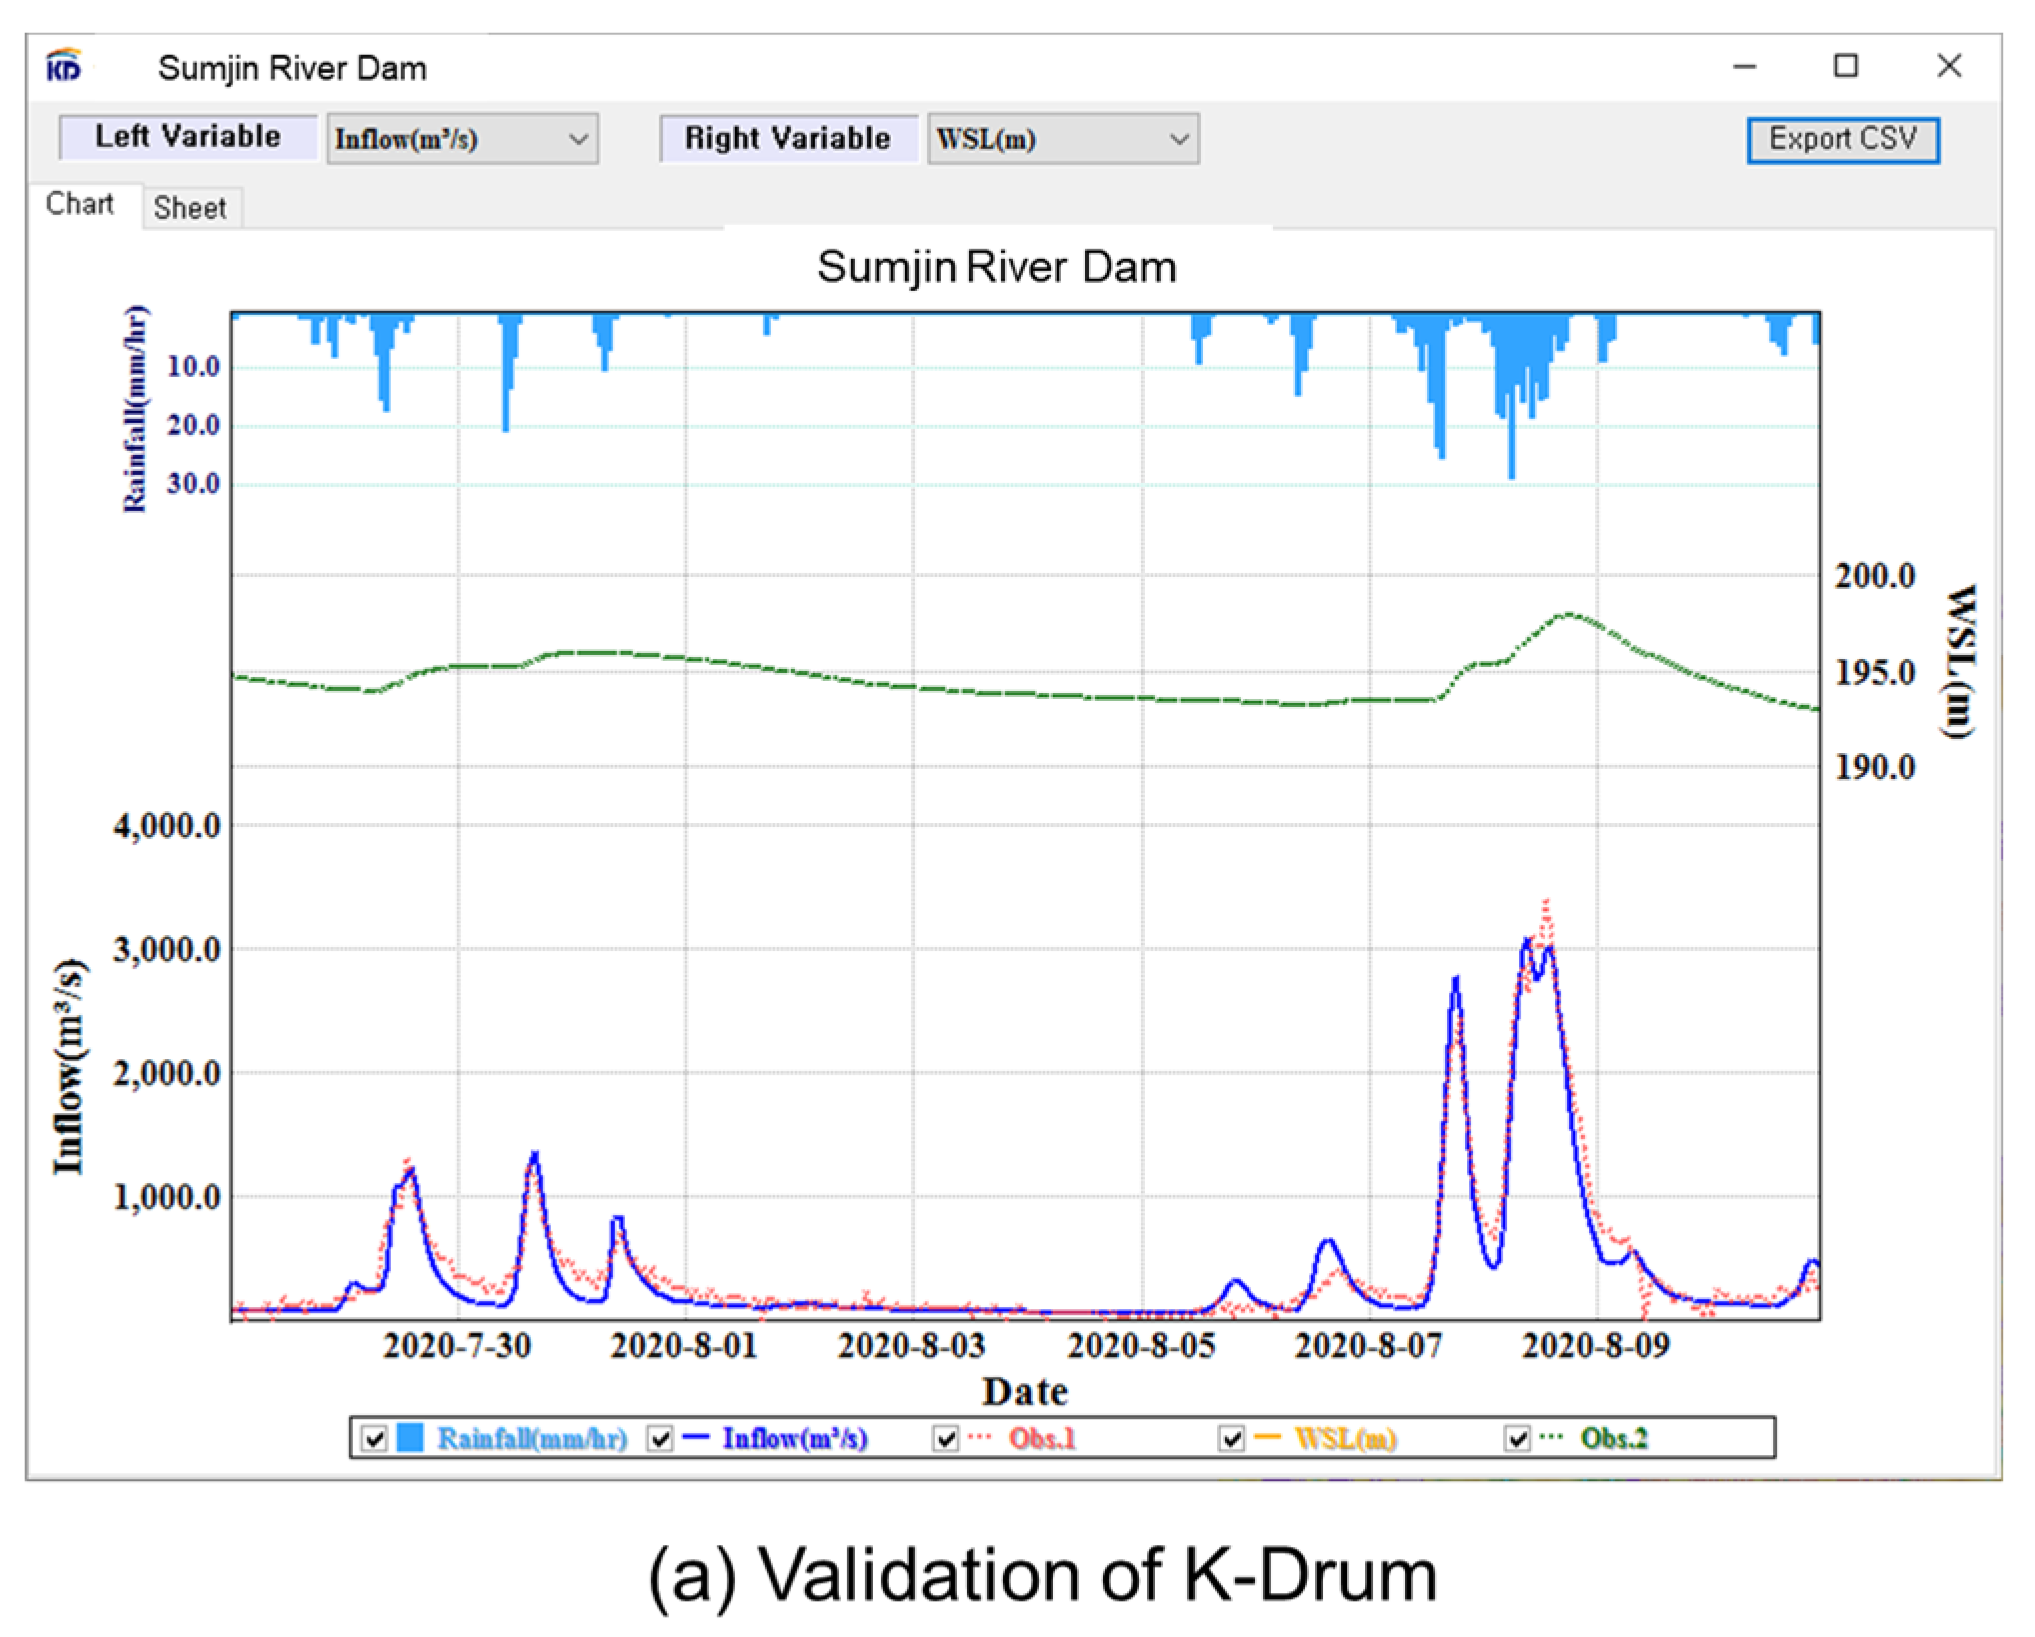Maximize the Sumjin River Dam window
Screen dimensions: 2035x1637
tap(1846, 67)
